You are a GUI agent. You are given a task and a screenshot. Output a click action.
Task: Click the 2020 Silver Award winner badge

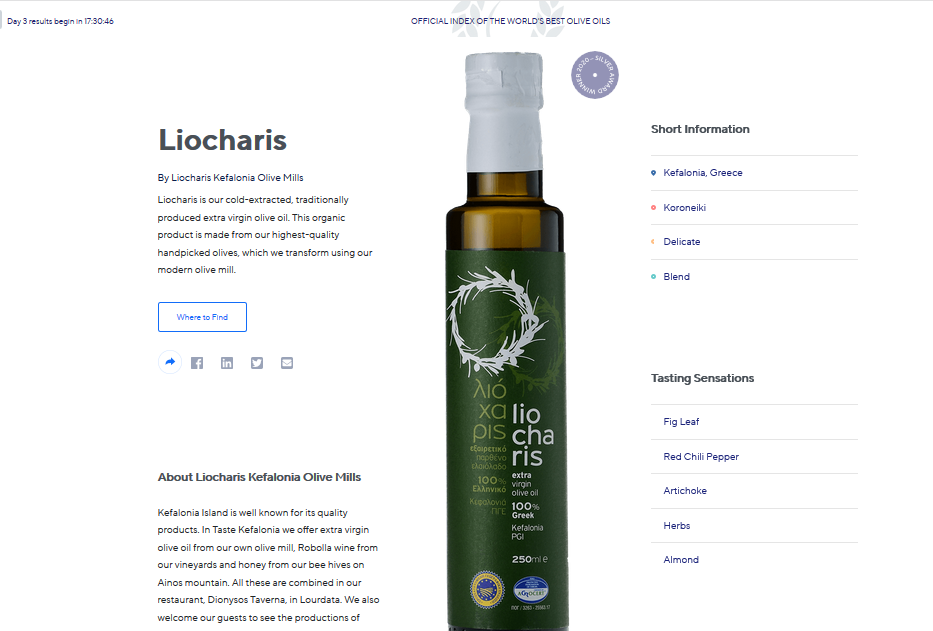594,75
